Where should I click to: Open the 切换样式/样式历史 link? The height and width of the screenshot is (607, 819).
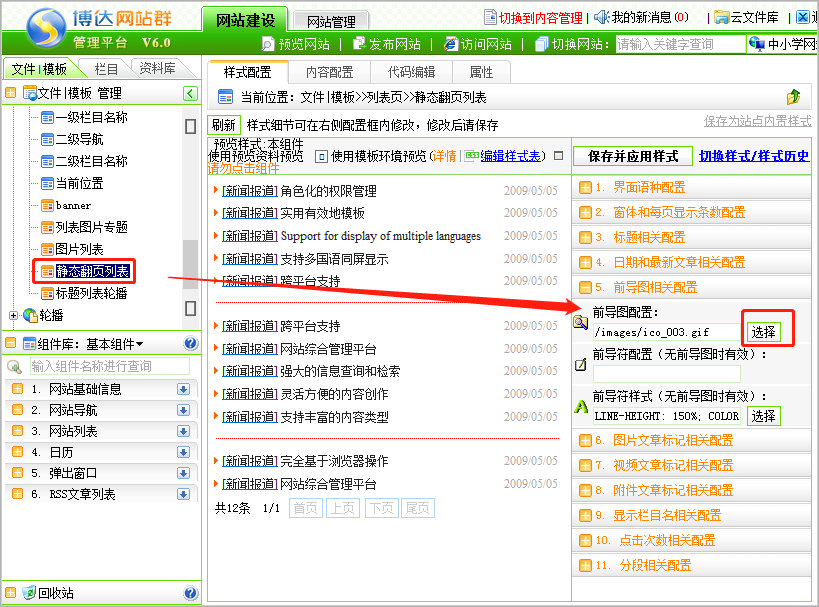(754, 156)
